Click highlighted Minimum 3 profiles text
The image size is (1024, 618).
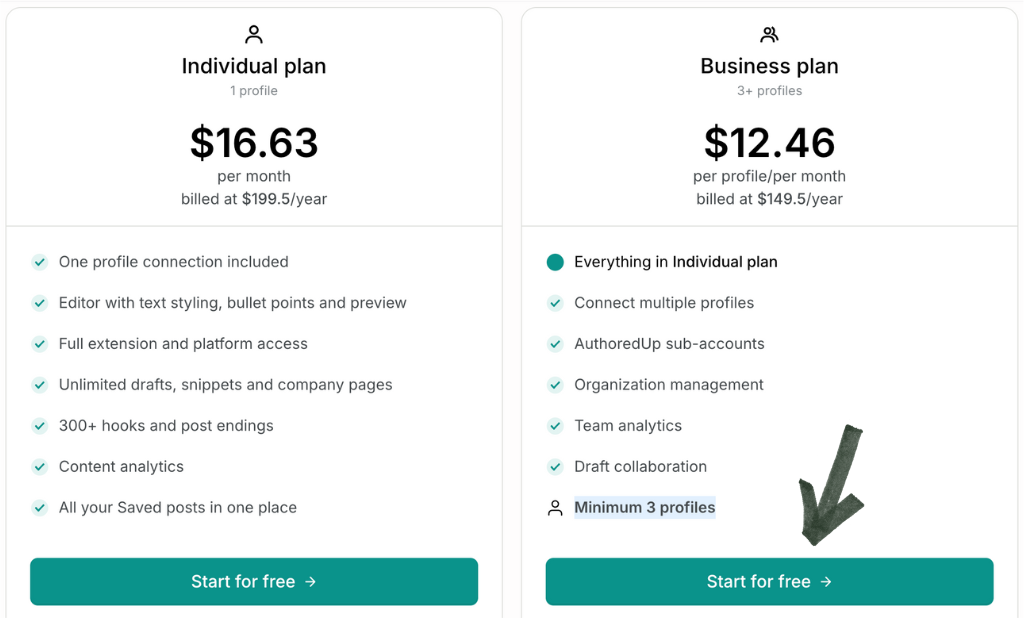pos(644,508)
